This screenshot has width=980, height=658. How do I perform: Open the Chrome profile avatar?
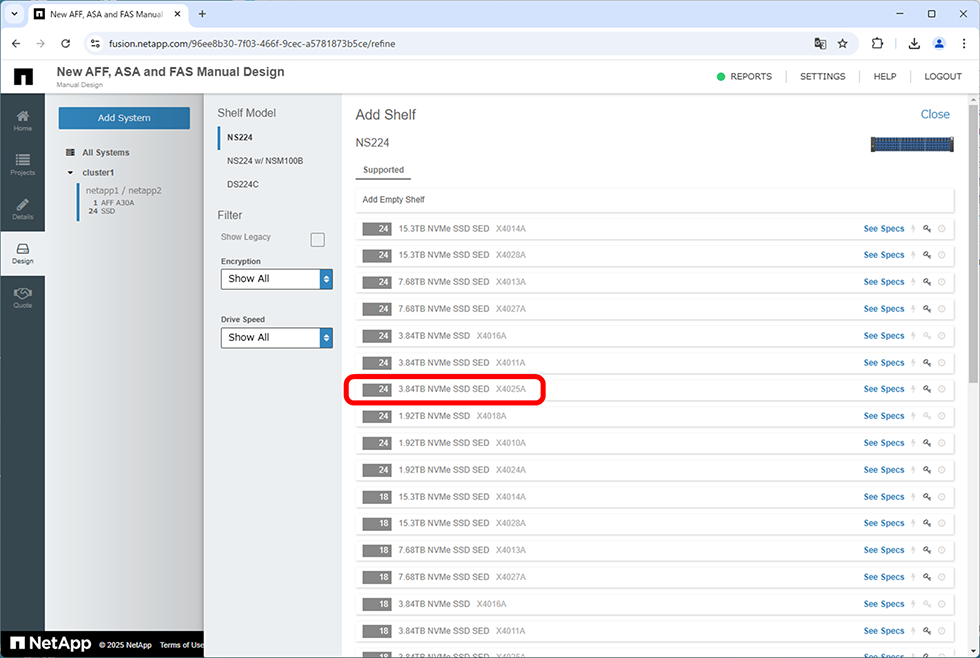pos(939,44)
